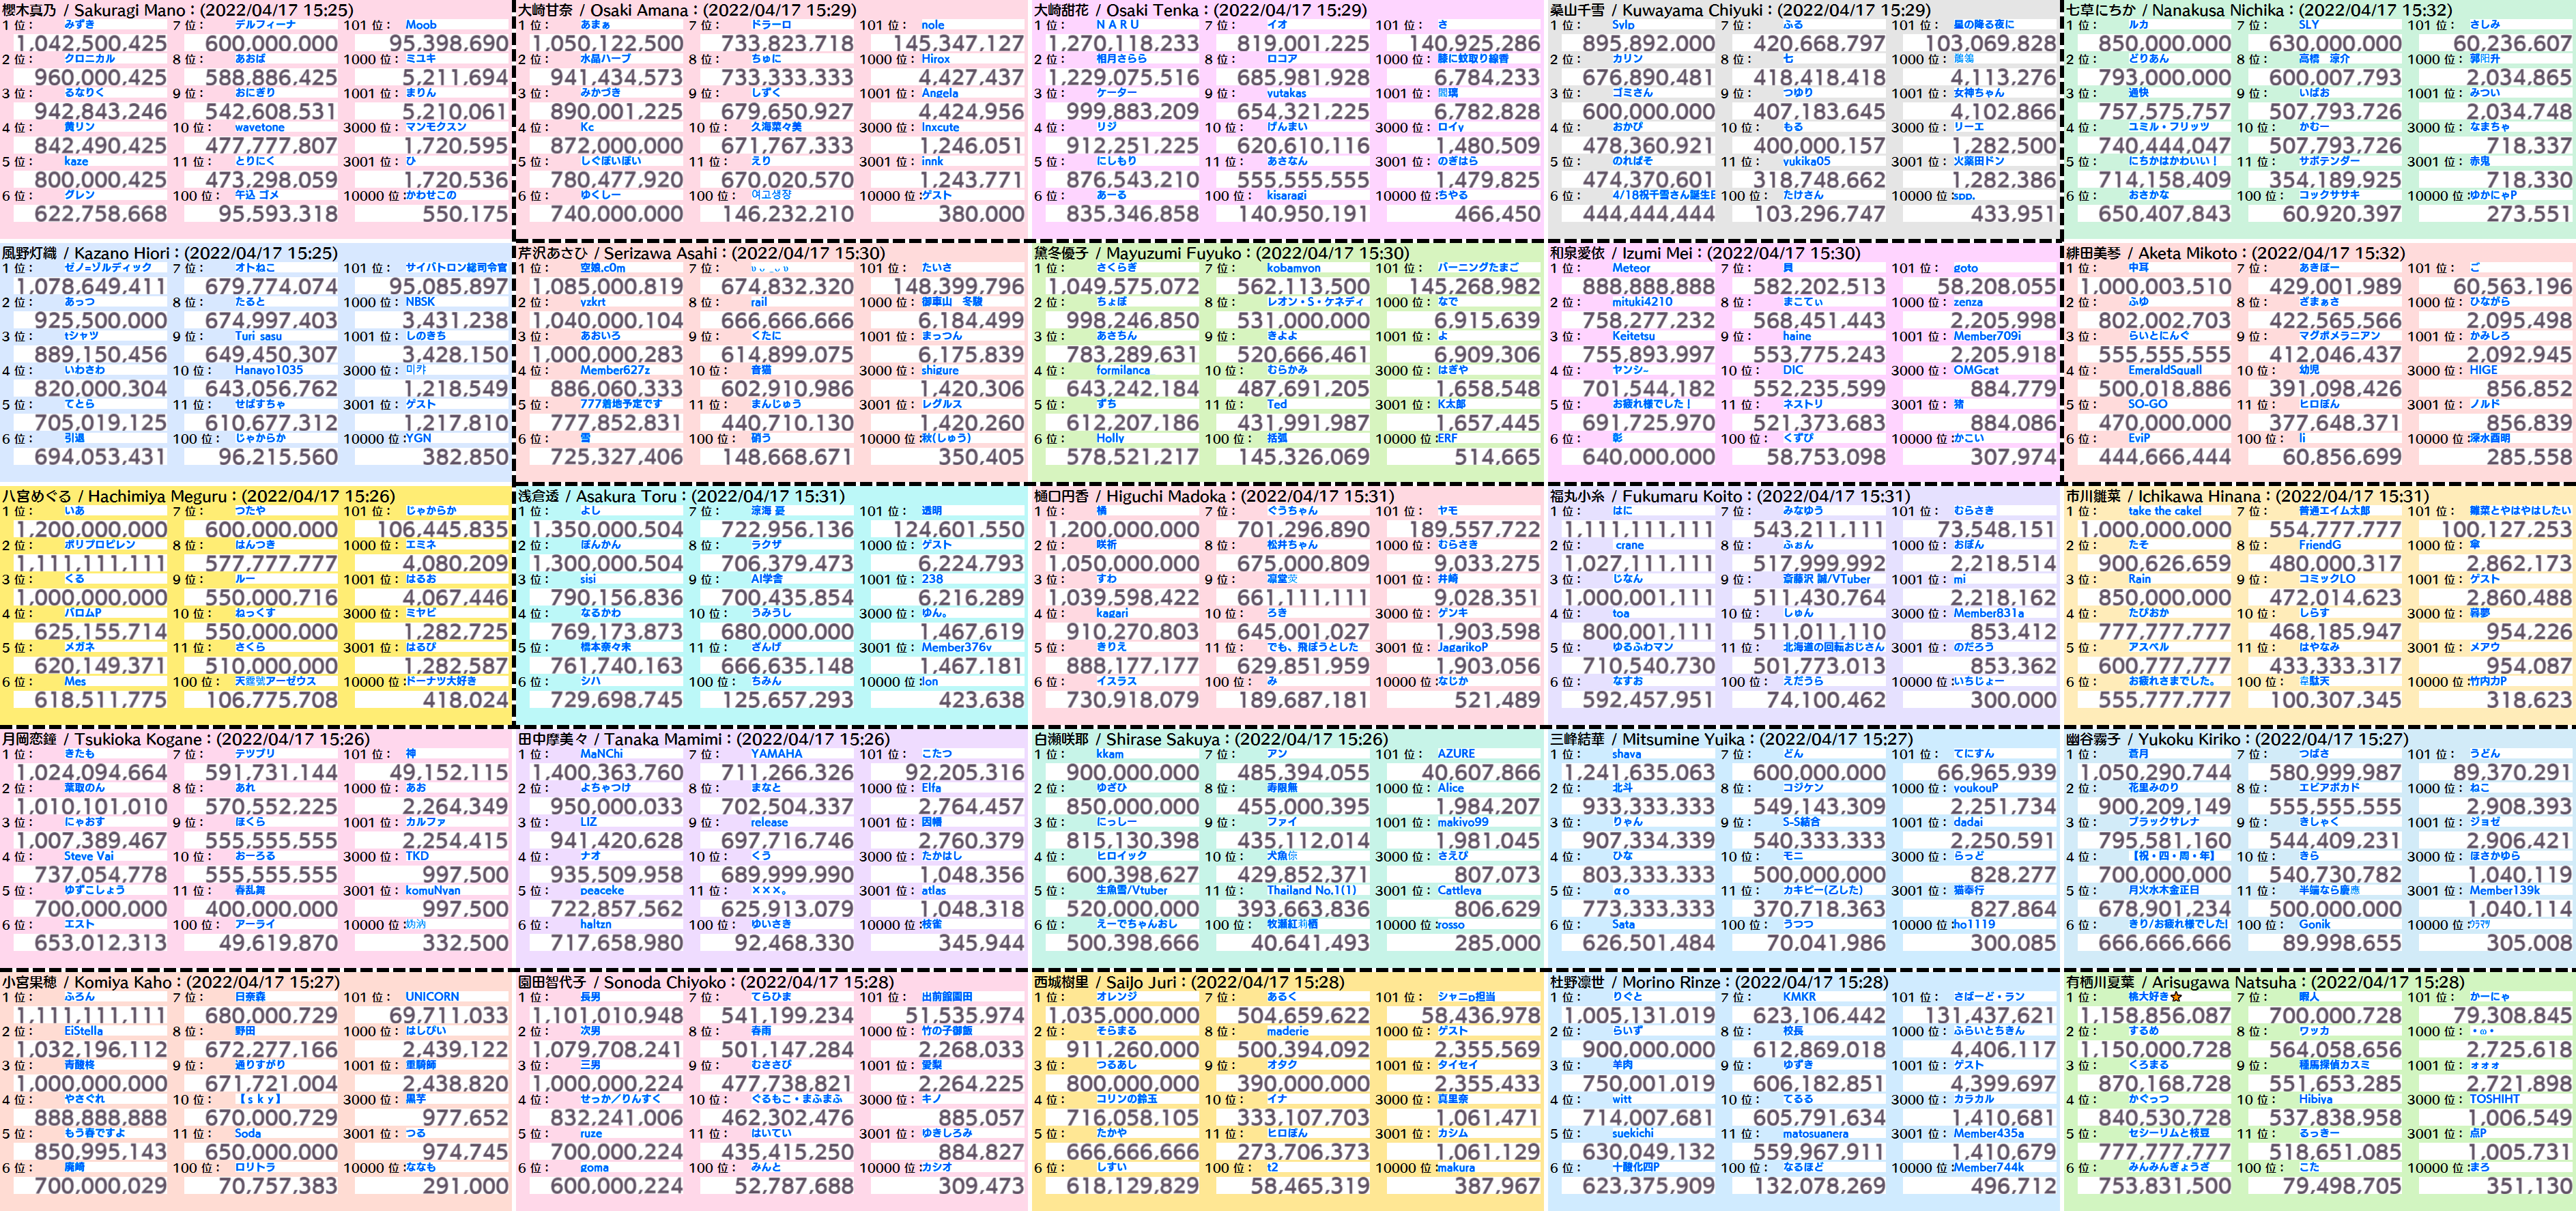Click the Kazano Hiori ranking title
This screenshot has height=1211, width=2576.
pyautogui.click(x=170, y=253)
